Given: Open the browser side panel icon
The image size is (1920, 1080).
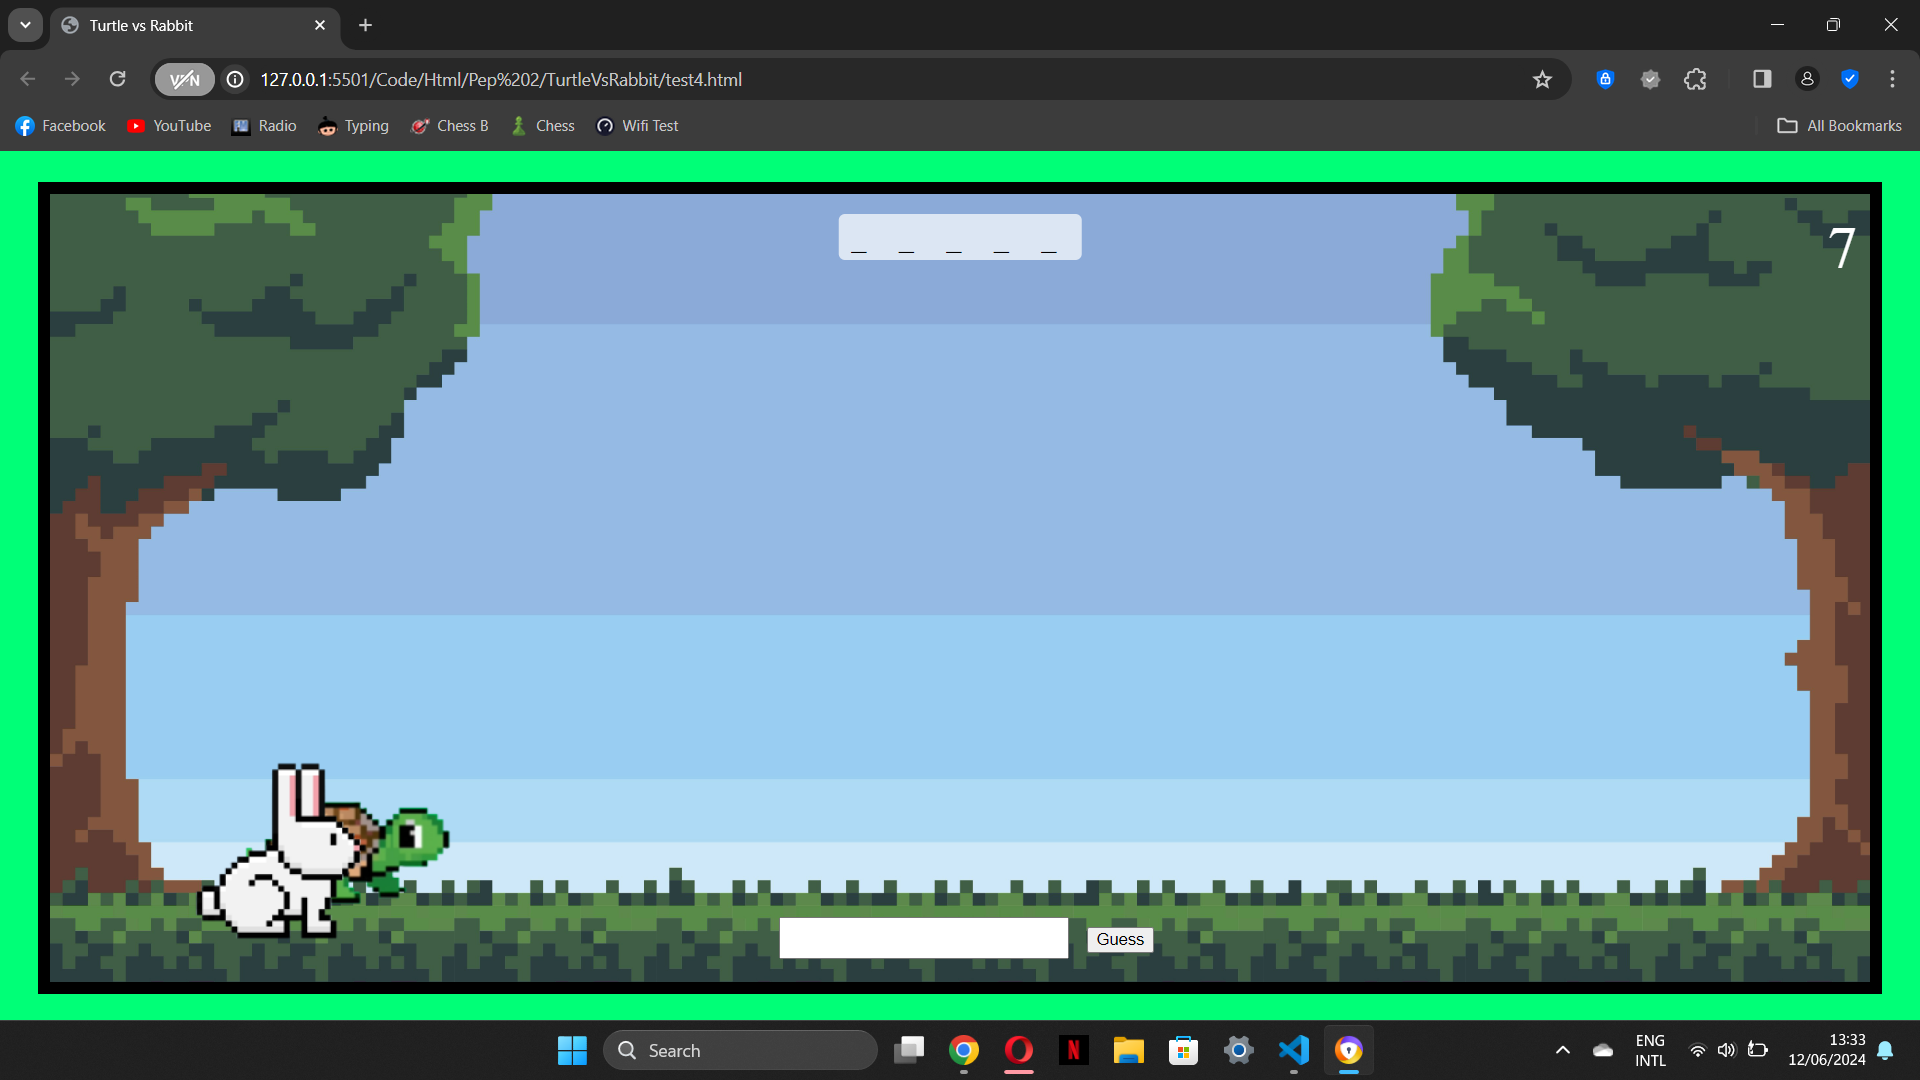Looking at the screenshot, I should tap(1761, 79).
